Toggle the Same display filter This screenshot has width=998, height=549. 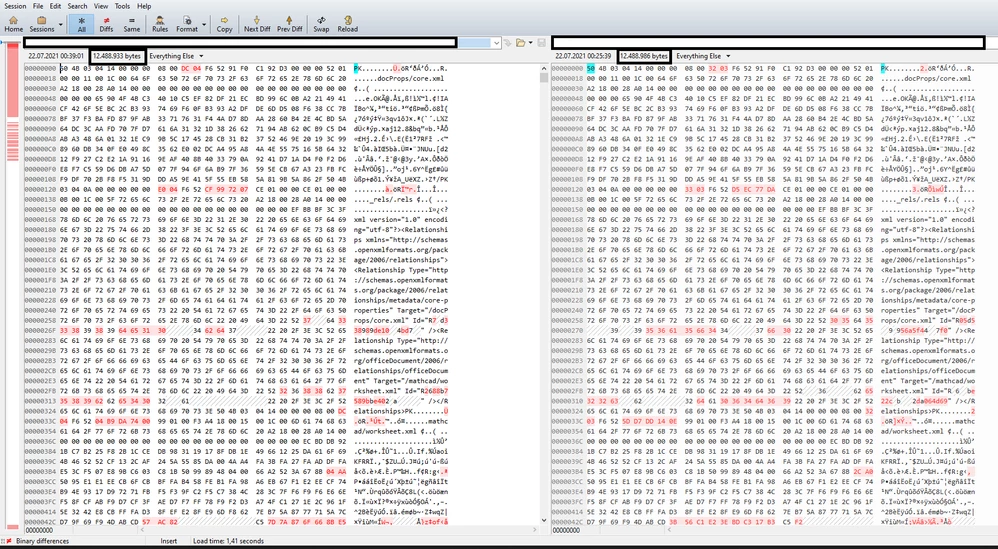[132, 24]
